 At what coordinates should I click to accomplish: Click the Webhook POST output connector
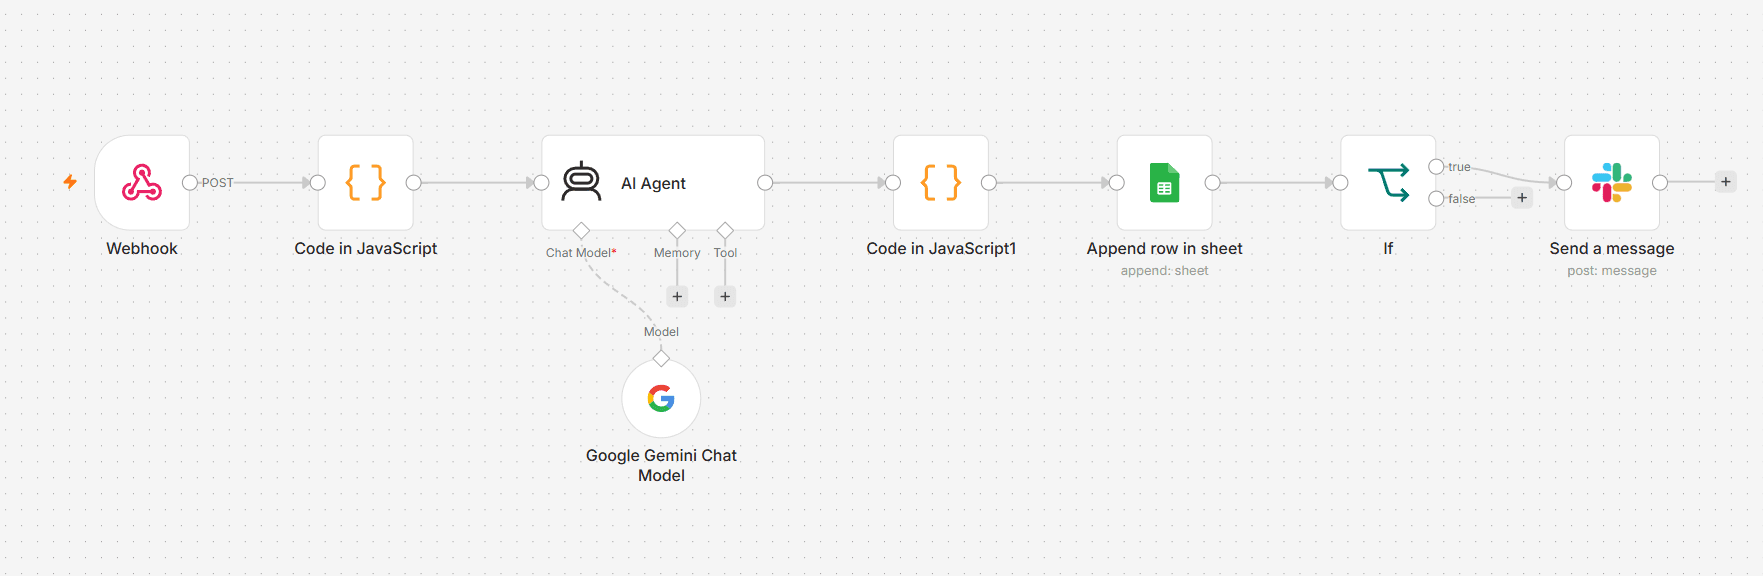190,183
